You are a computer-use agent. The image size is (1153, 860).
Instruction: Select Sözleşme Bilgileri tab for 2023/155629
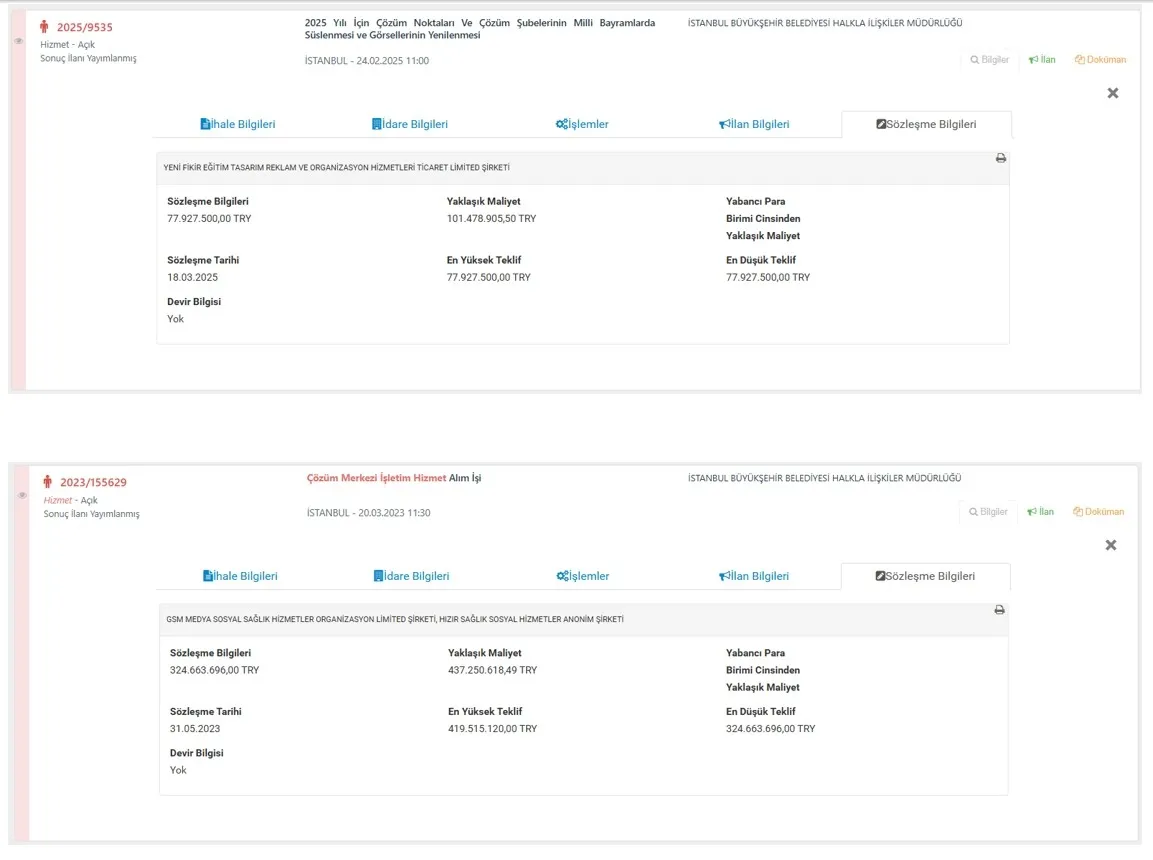coord(925,576)
